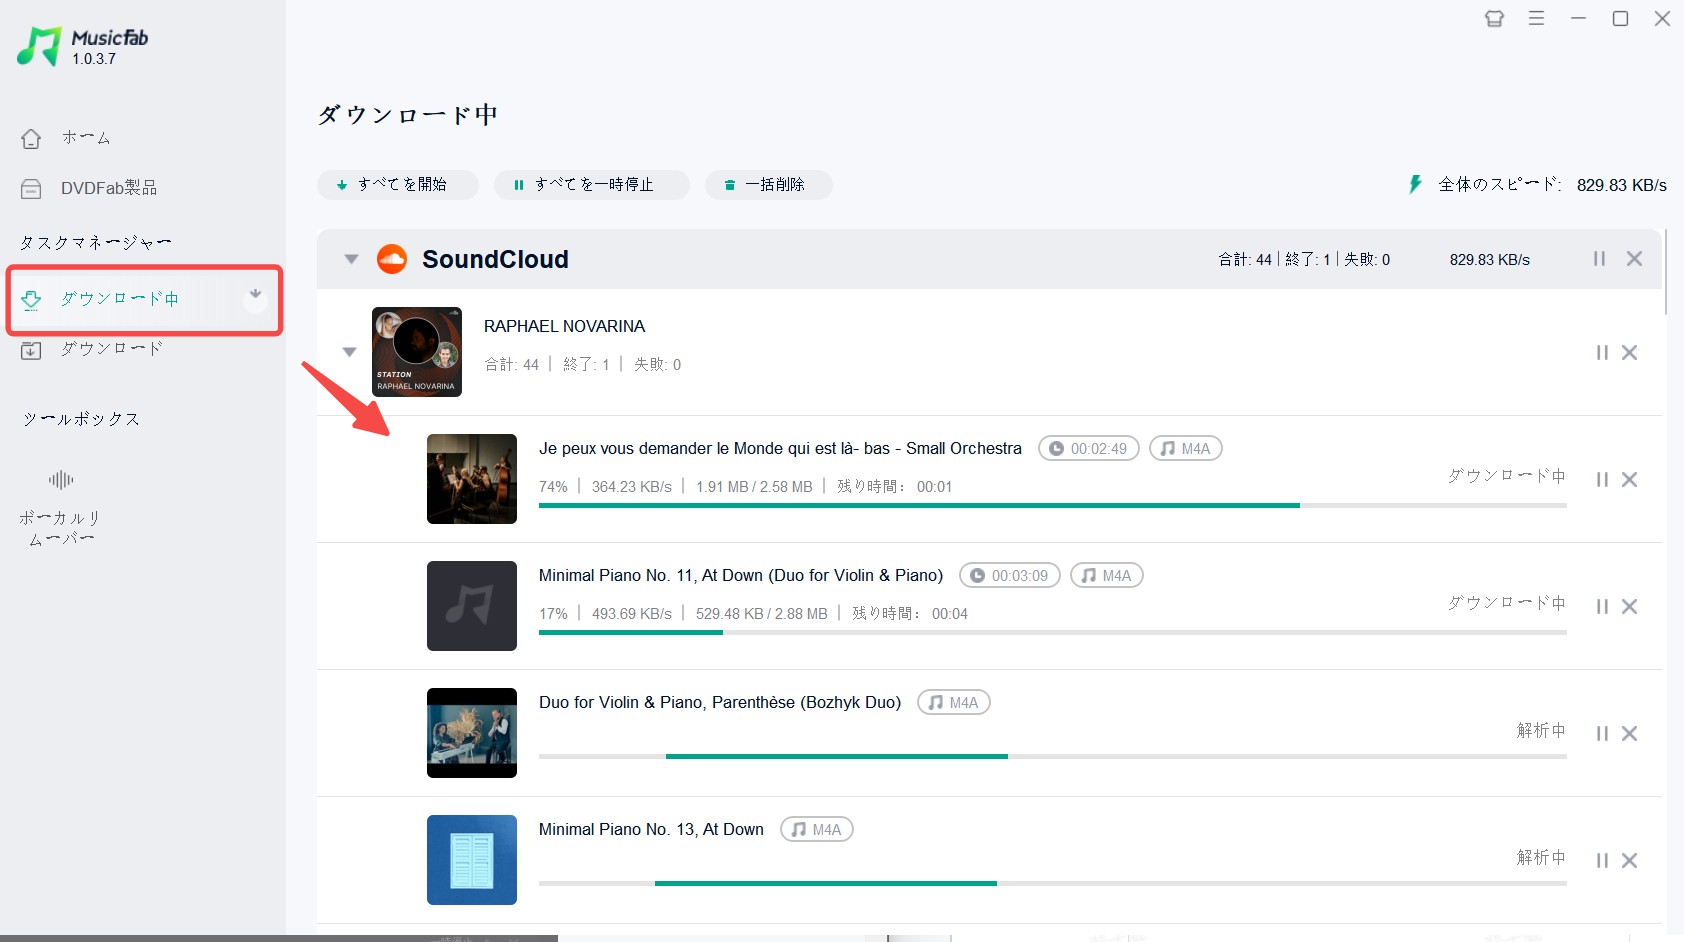Pause the RAPHAEL NOVARINA playlist

[1602, 353]
